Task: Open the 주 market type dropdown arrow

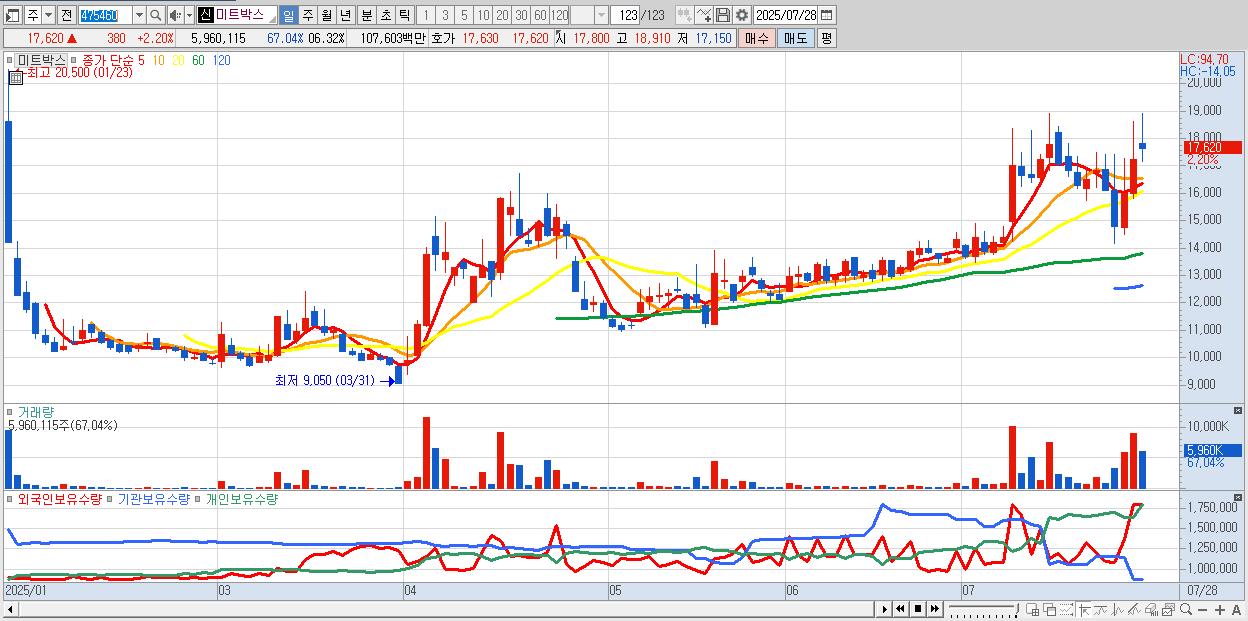Action: [x=48, y=15]
